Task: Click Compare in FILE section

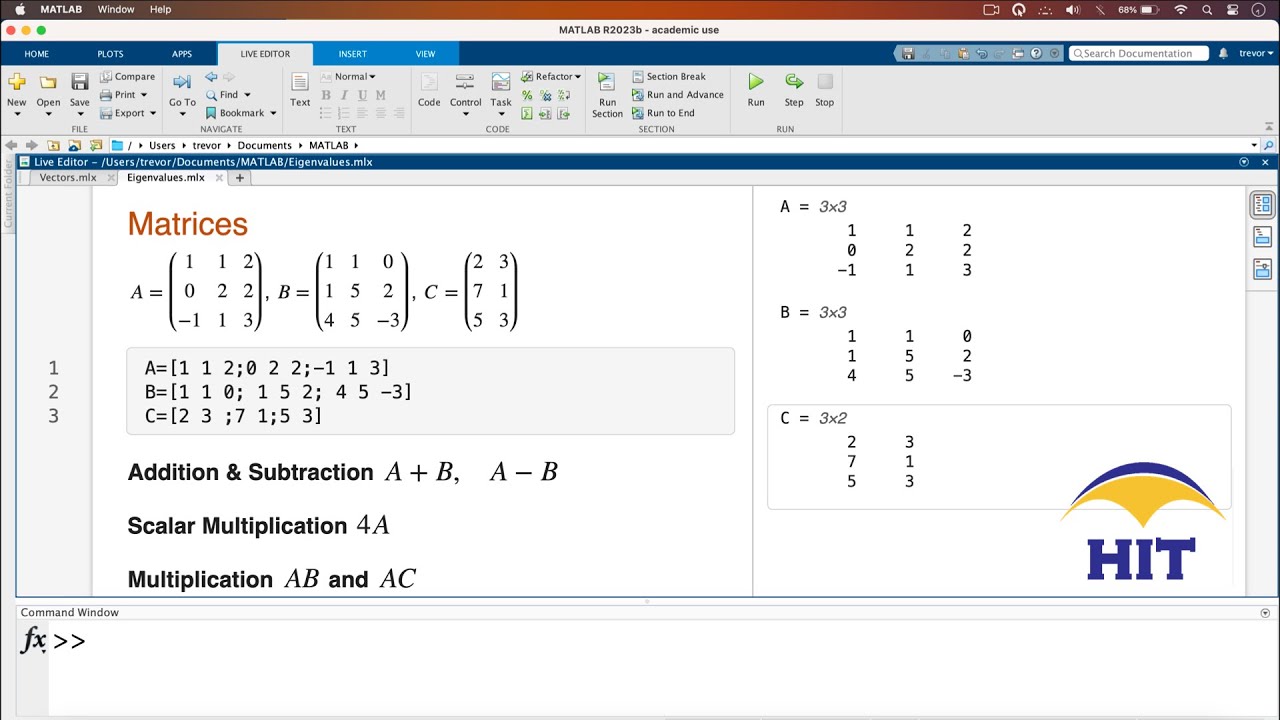Action: click(x=127, y=76)
